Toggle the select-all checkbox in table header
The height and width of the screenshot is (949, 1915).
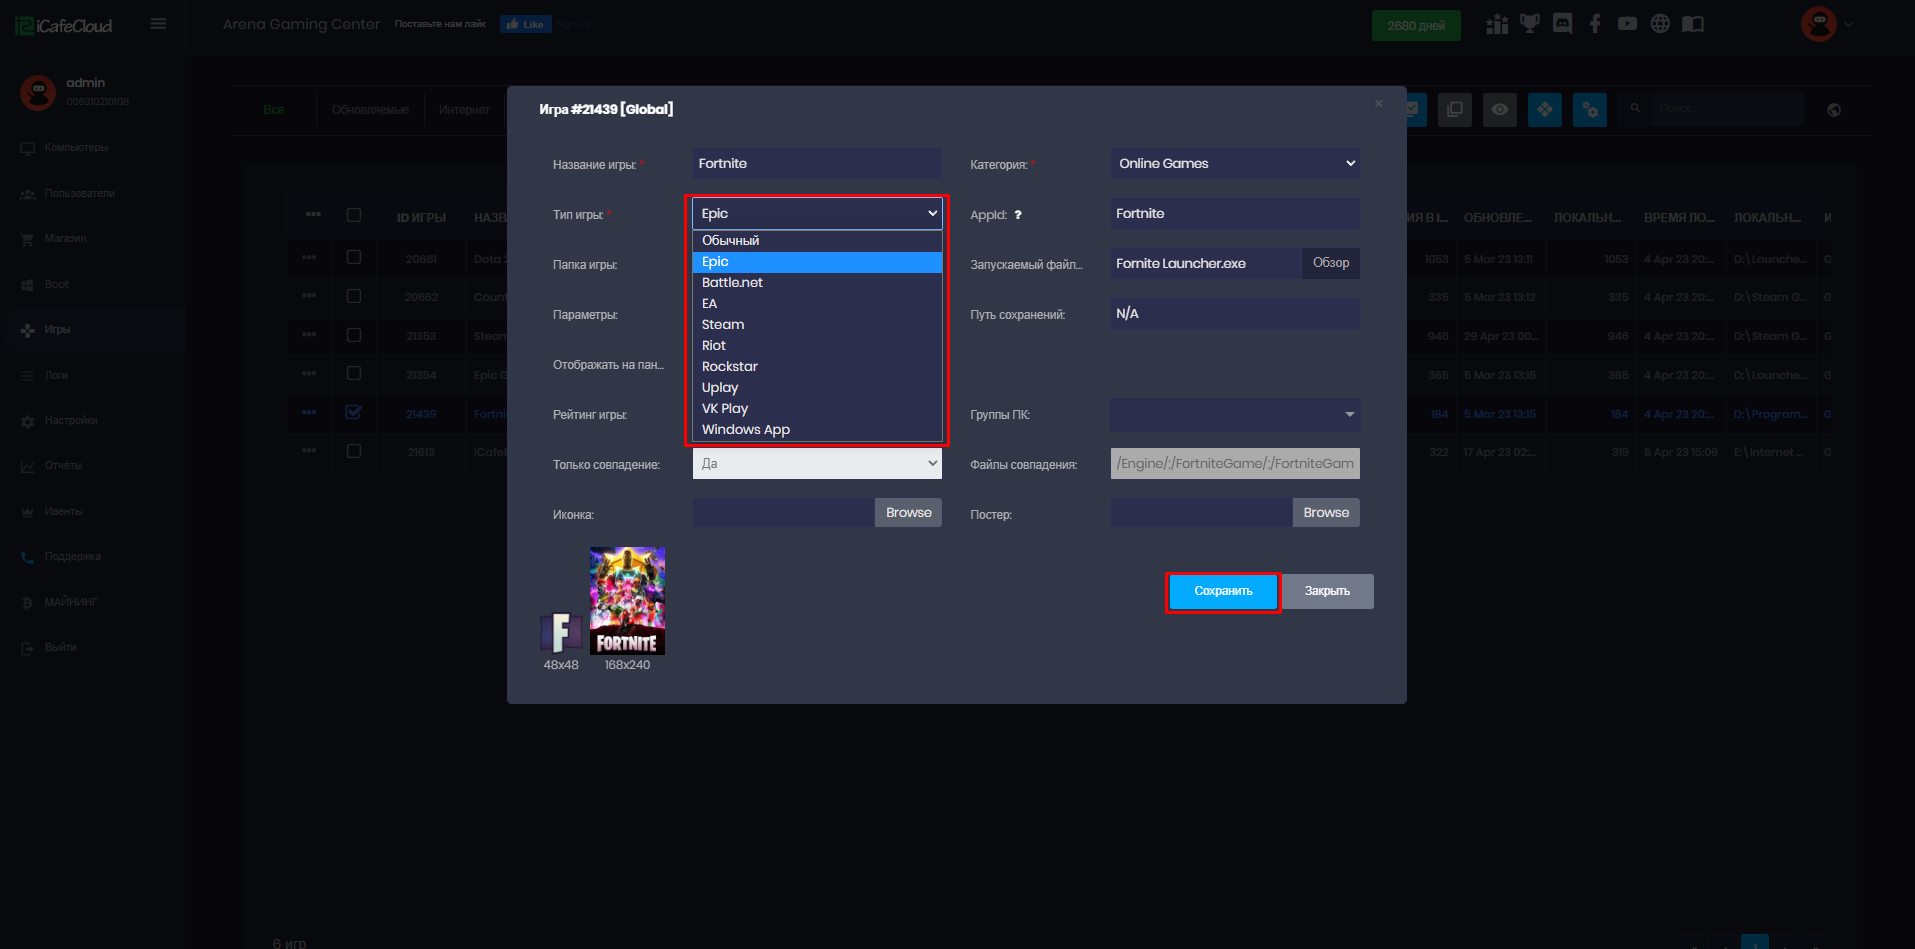click(353, 215)
